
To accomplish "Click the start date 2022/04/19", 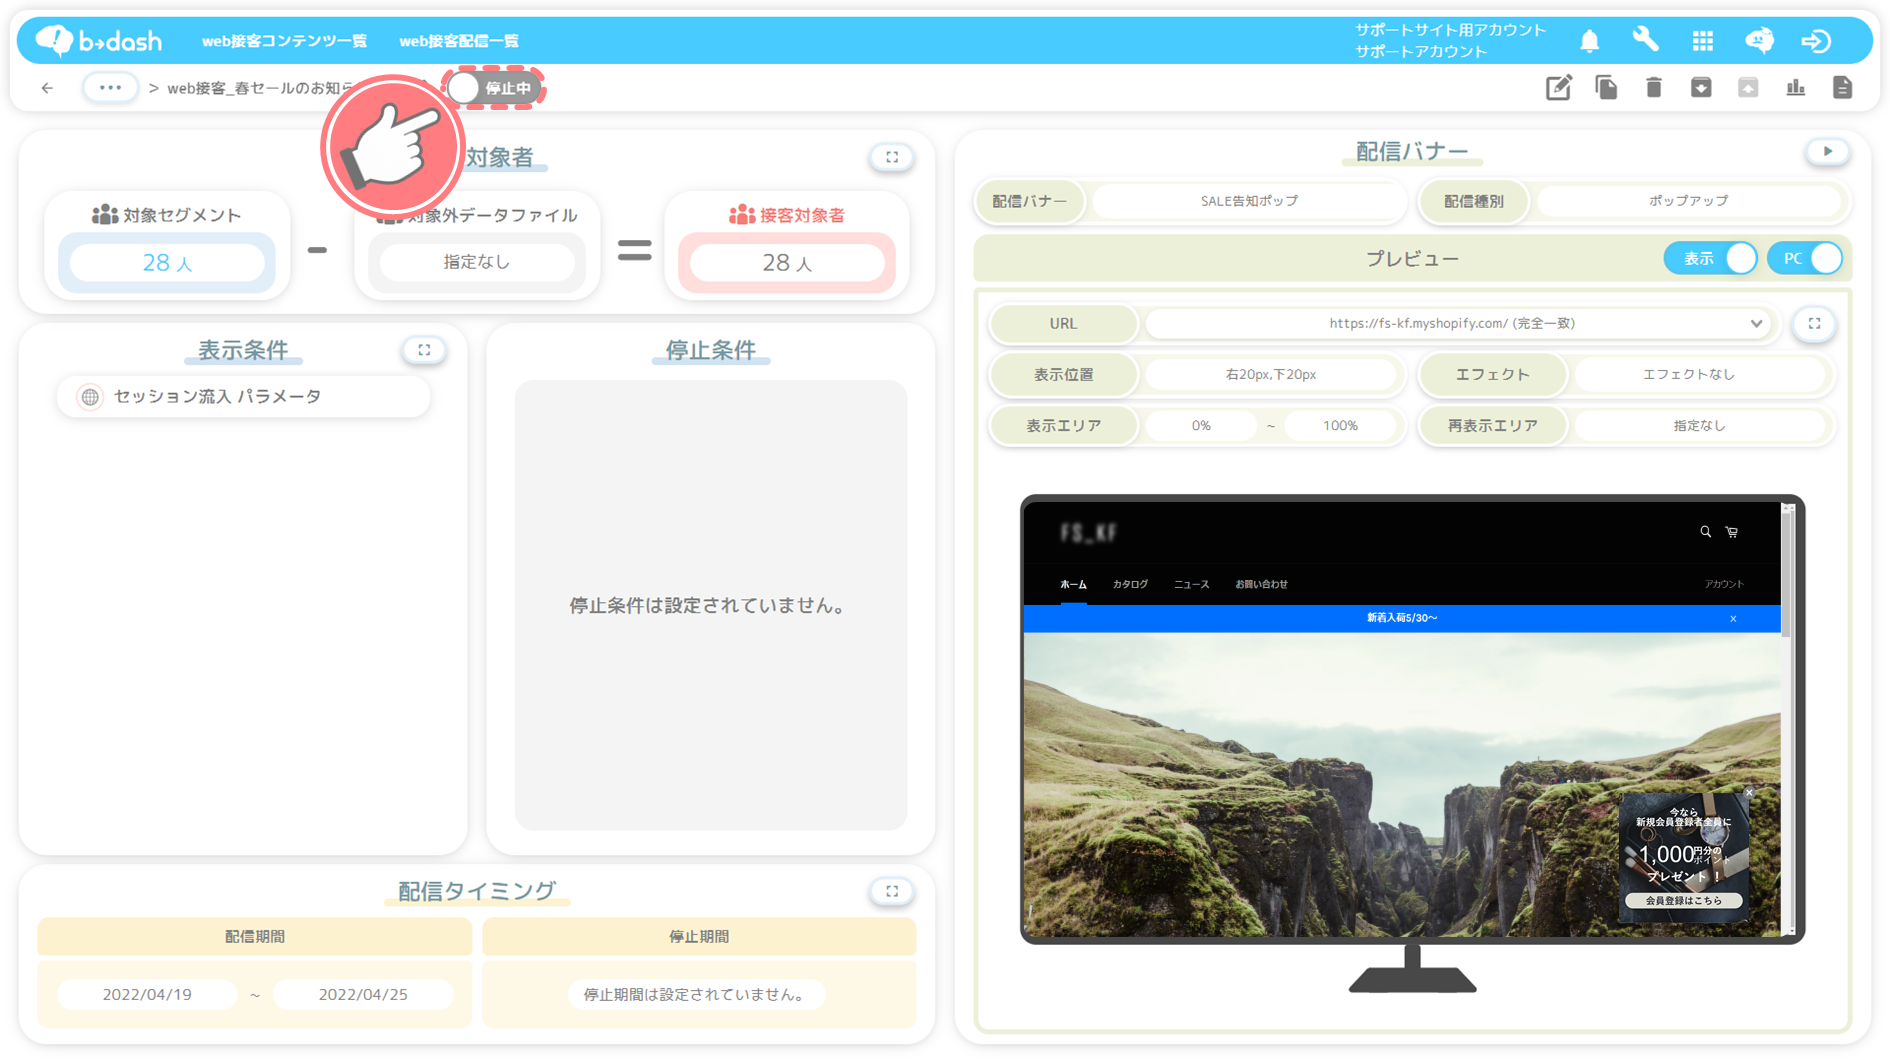I will pos(147,995).
